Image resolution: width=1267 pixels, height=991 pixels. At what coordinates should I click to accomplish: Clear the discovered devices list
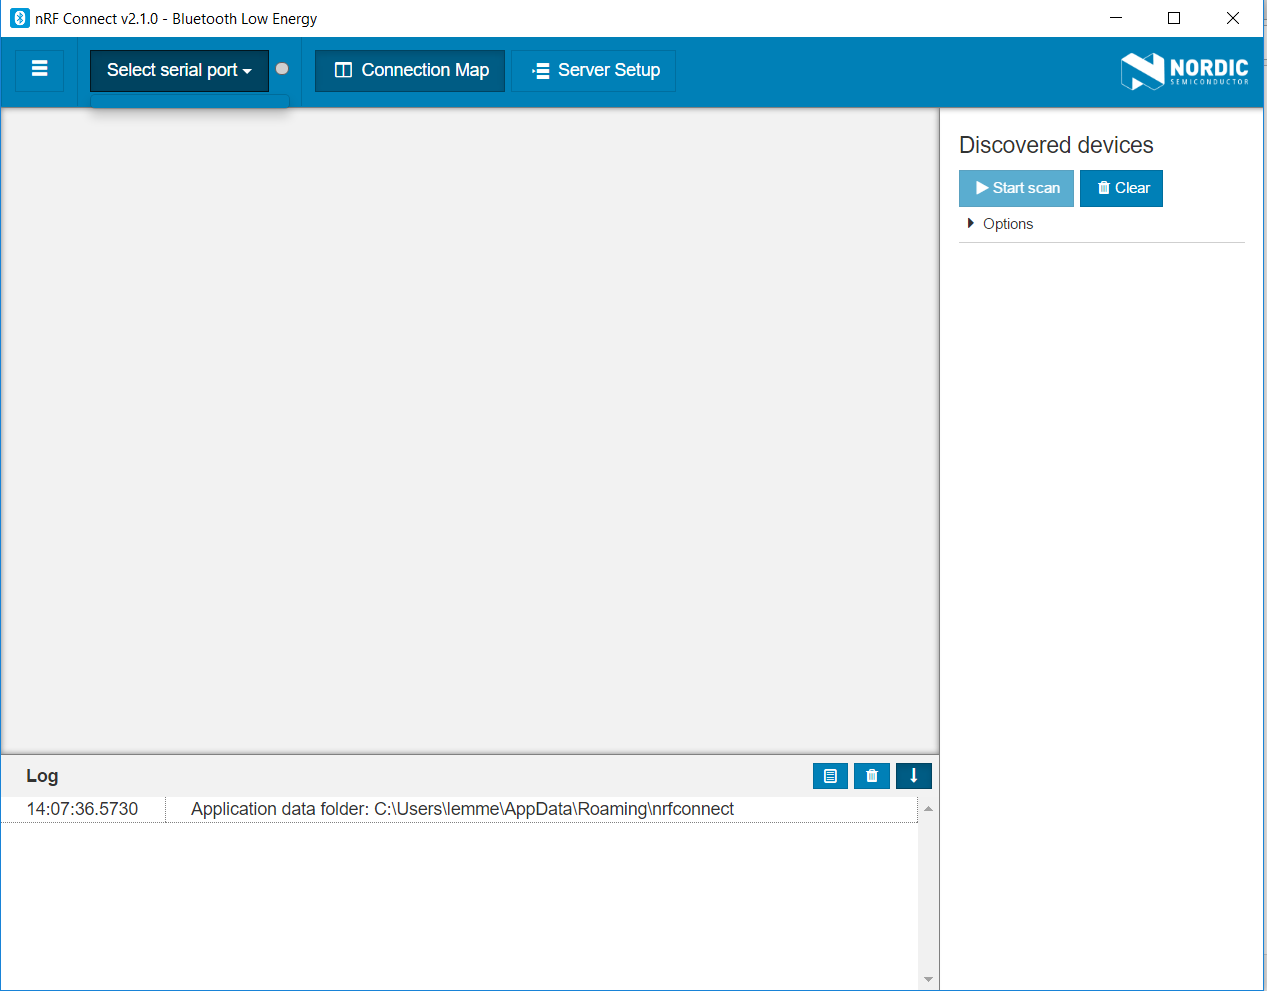(x=1121, y=188)
